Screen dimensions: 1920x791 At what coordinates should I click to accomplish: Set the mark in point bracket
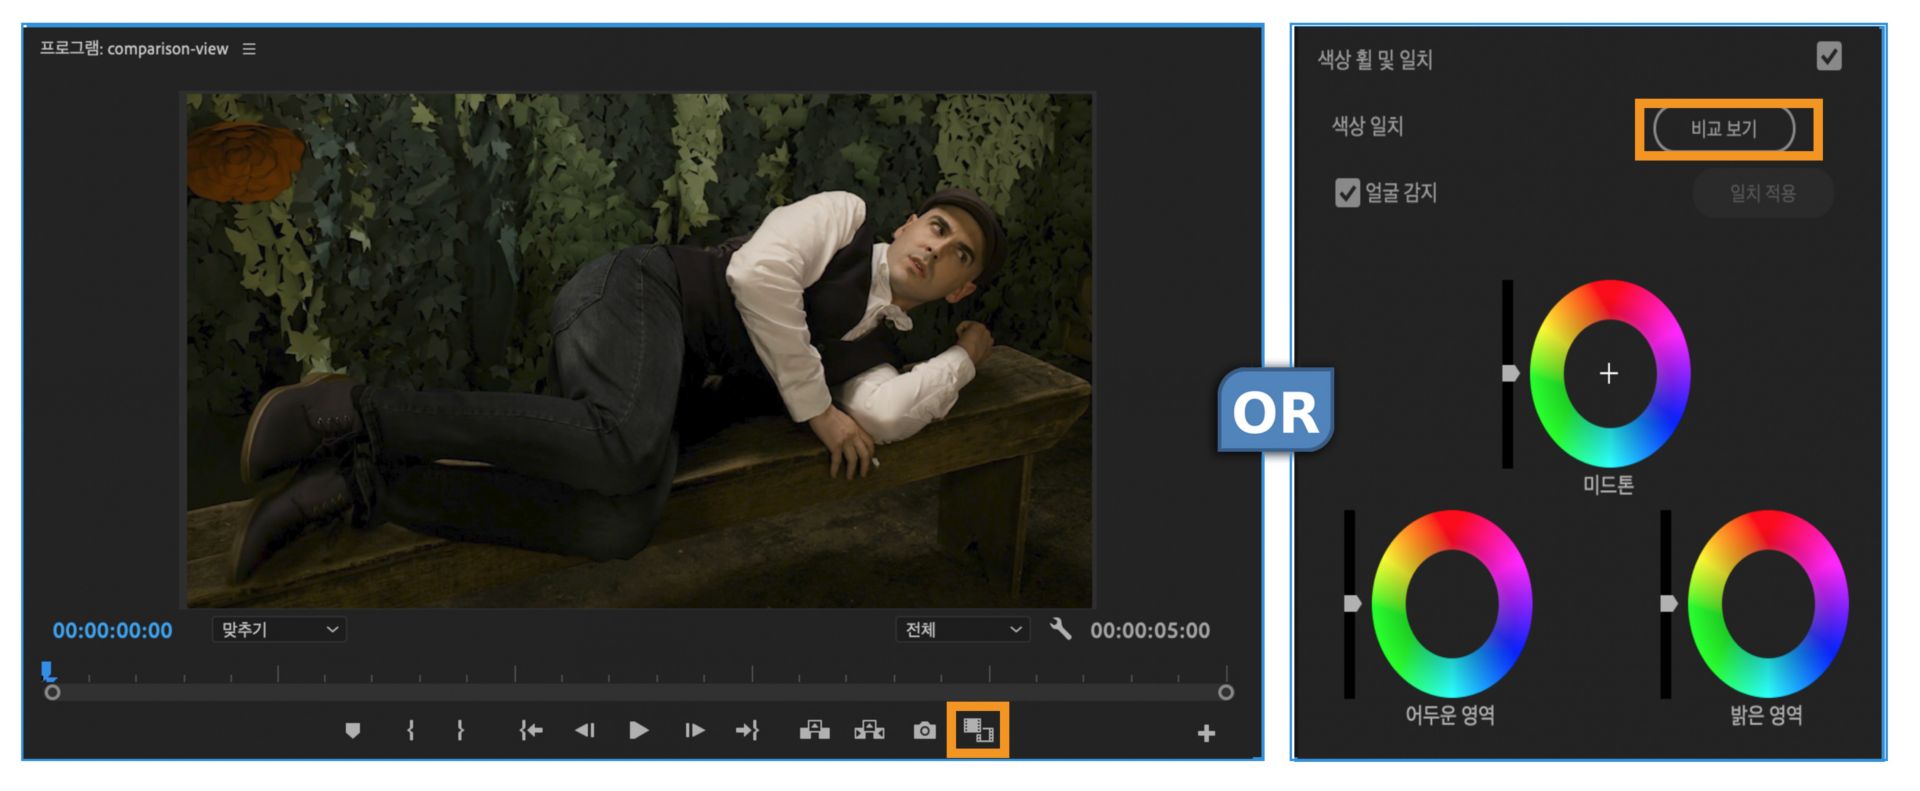410,731
